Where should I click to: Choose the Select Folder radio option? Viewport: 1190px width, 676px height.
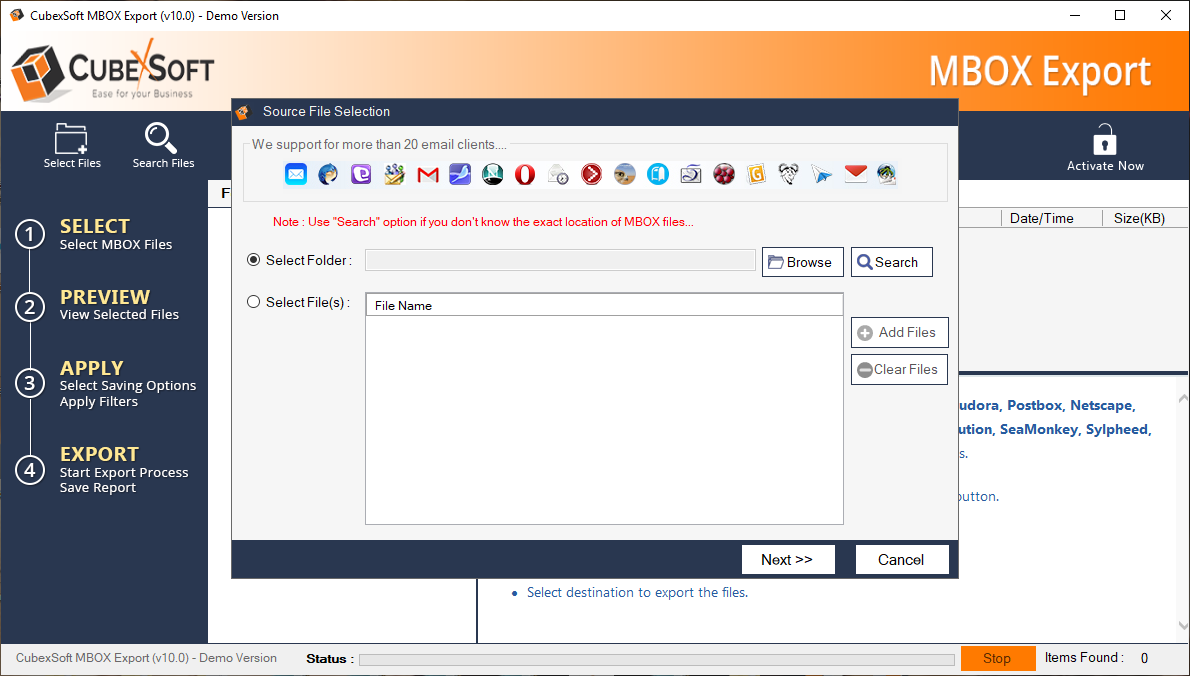pyautogui.click(x=254, y=260)
